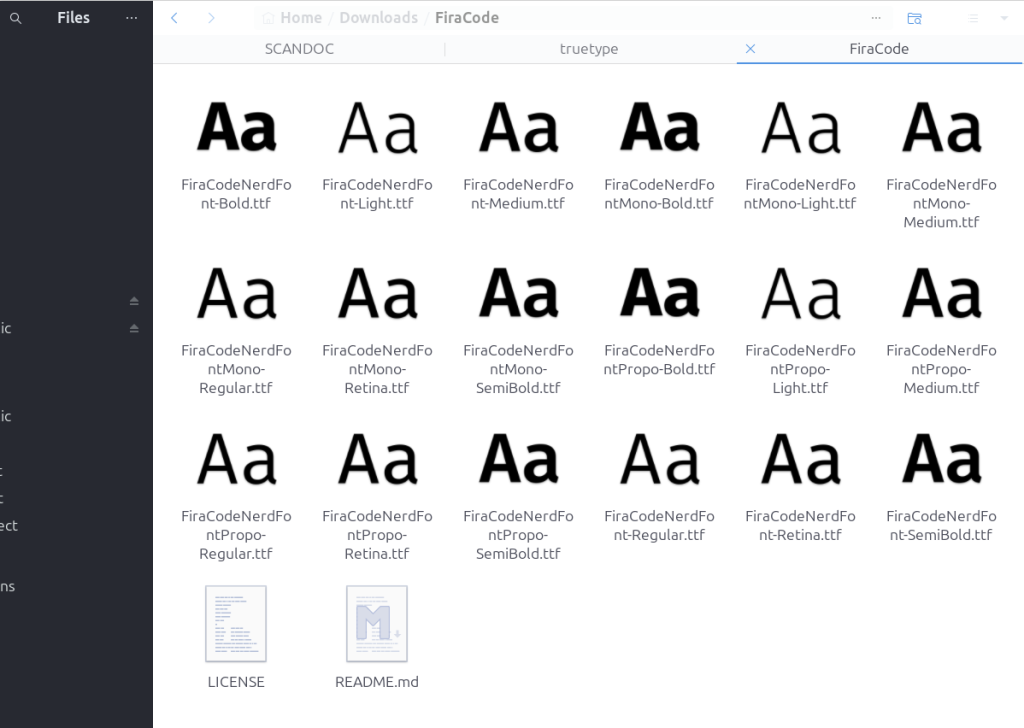Viewport: 1024px width, 728px height.
Task: Open the sidebar three-dot main menu
Action: (131, 18)
